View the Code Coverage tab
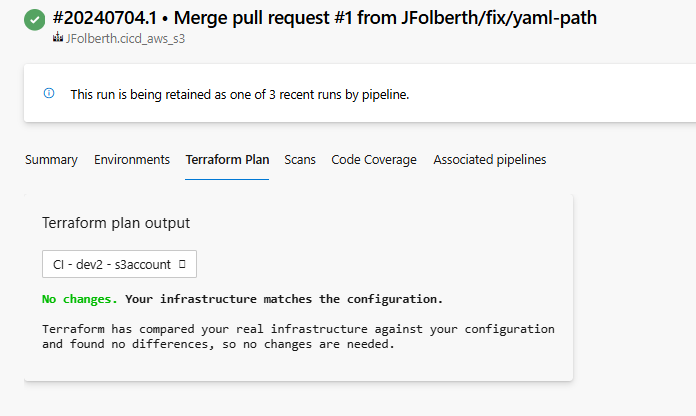 (374, 159)
